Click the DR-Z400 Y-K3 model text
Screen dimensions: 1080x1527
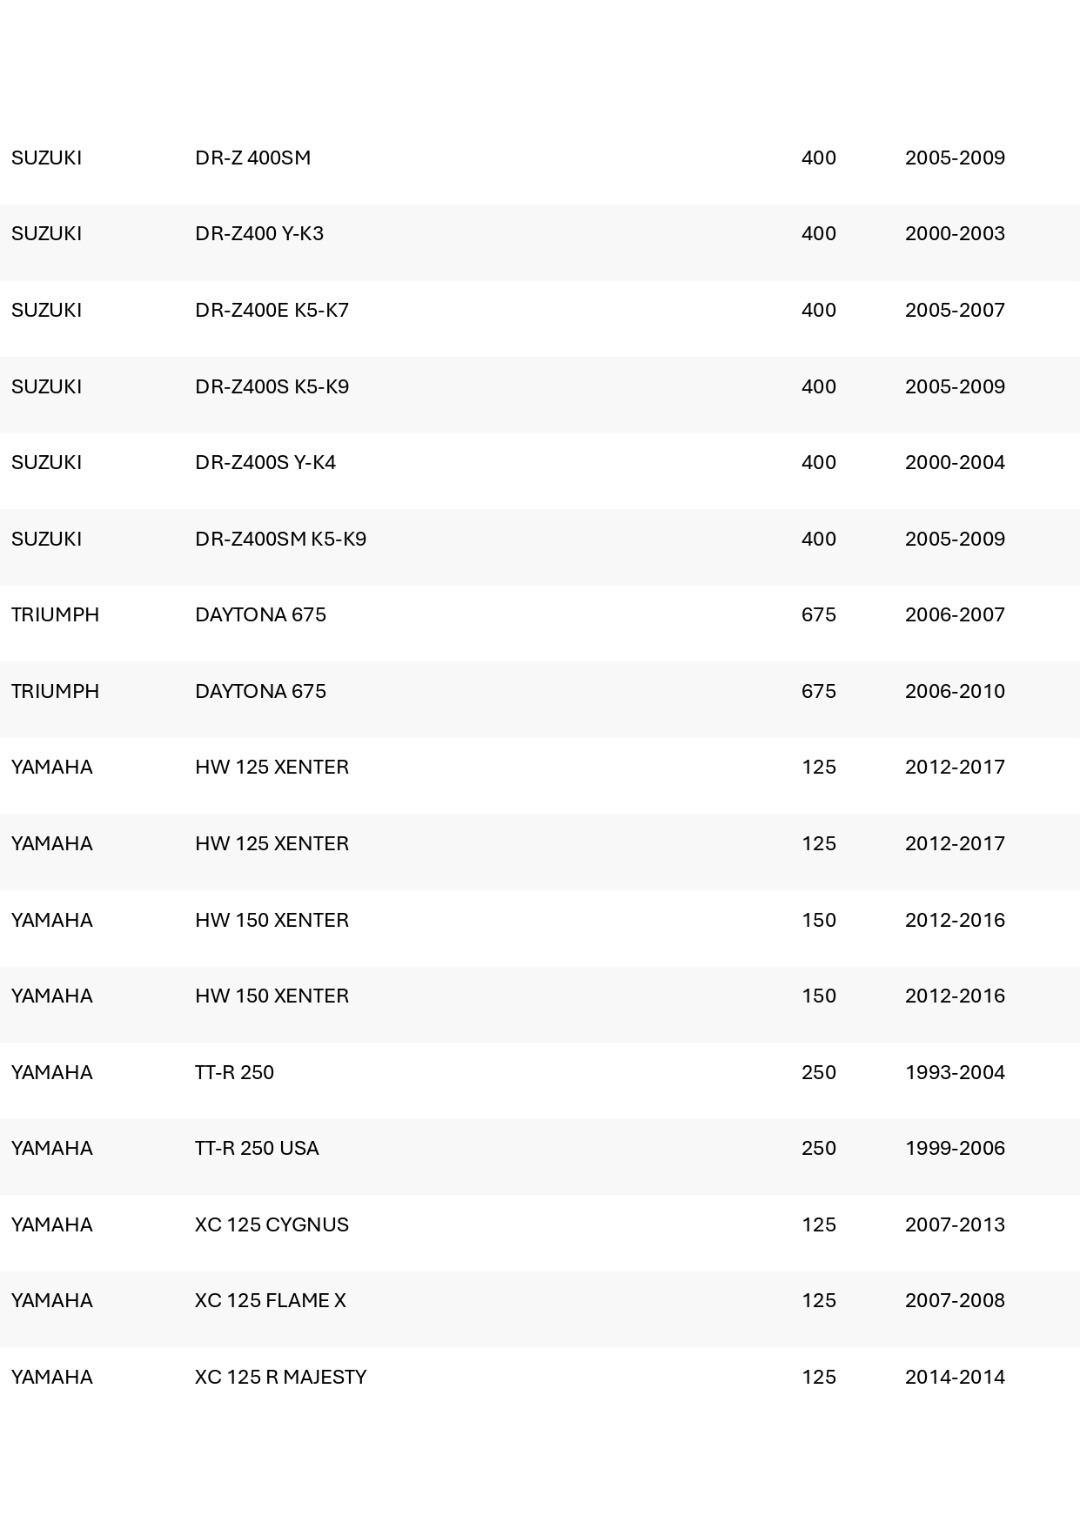(x=259, y=234)
